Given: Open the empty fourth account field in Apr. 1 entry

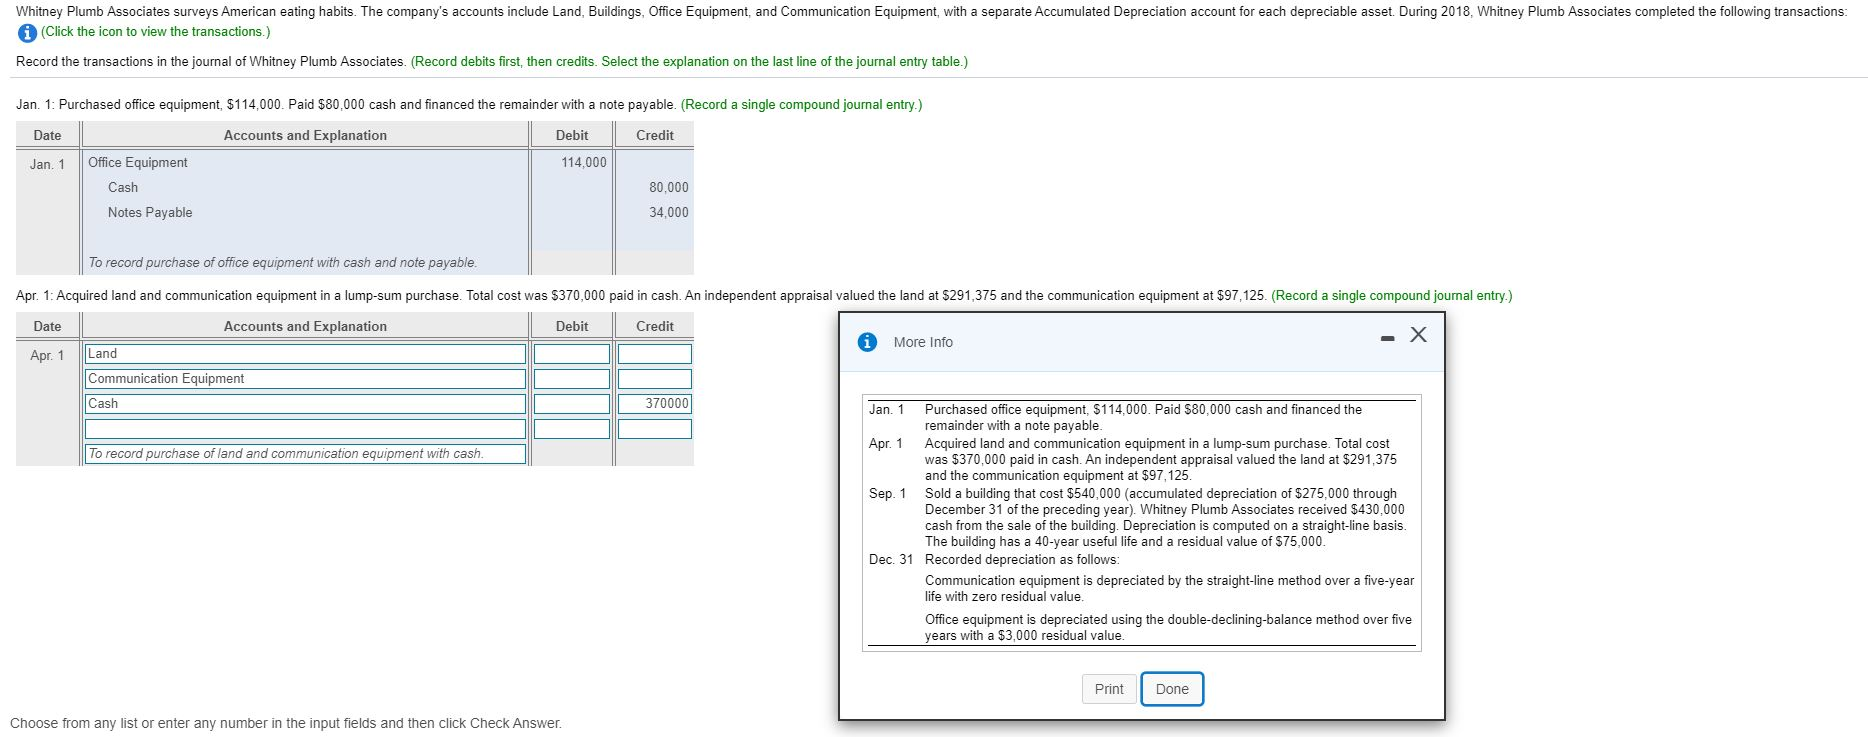Looking at the screenshot, I should [x=306, y=429].
